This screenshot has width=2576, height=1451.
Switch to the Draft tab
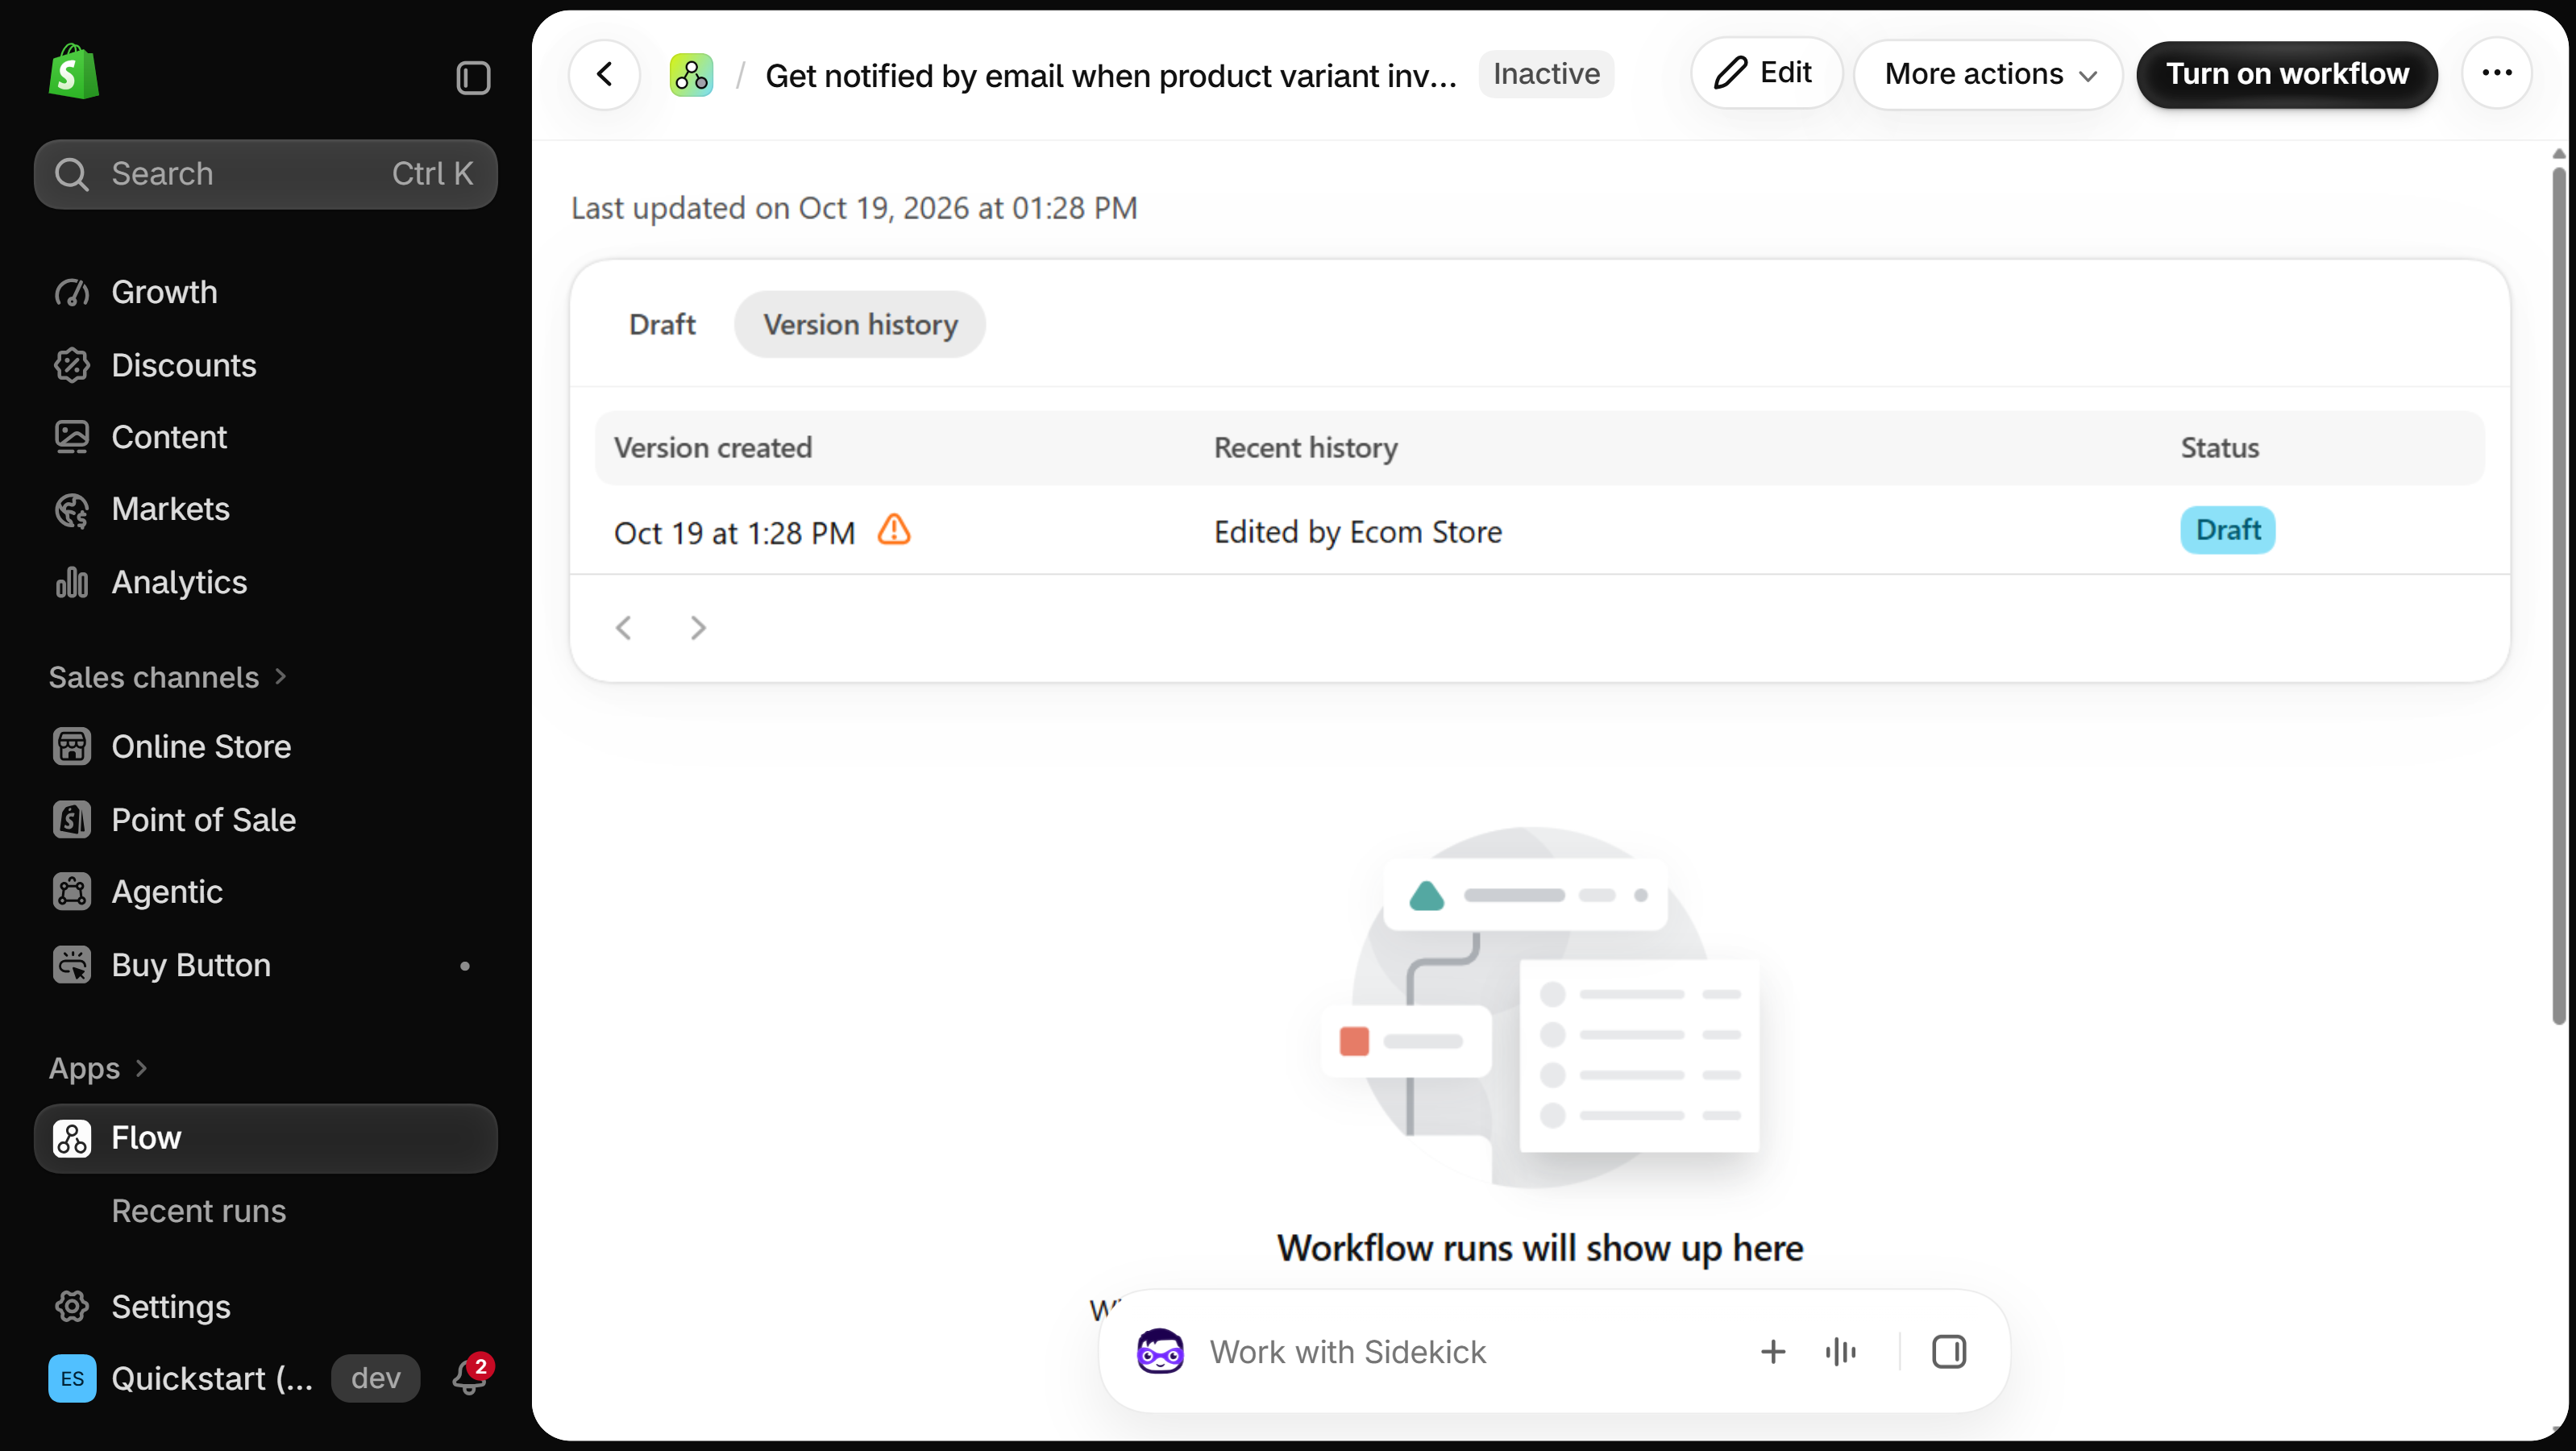662,325
